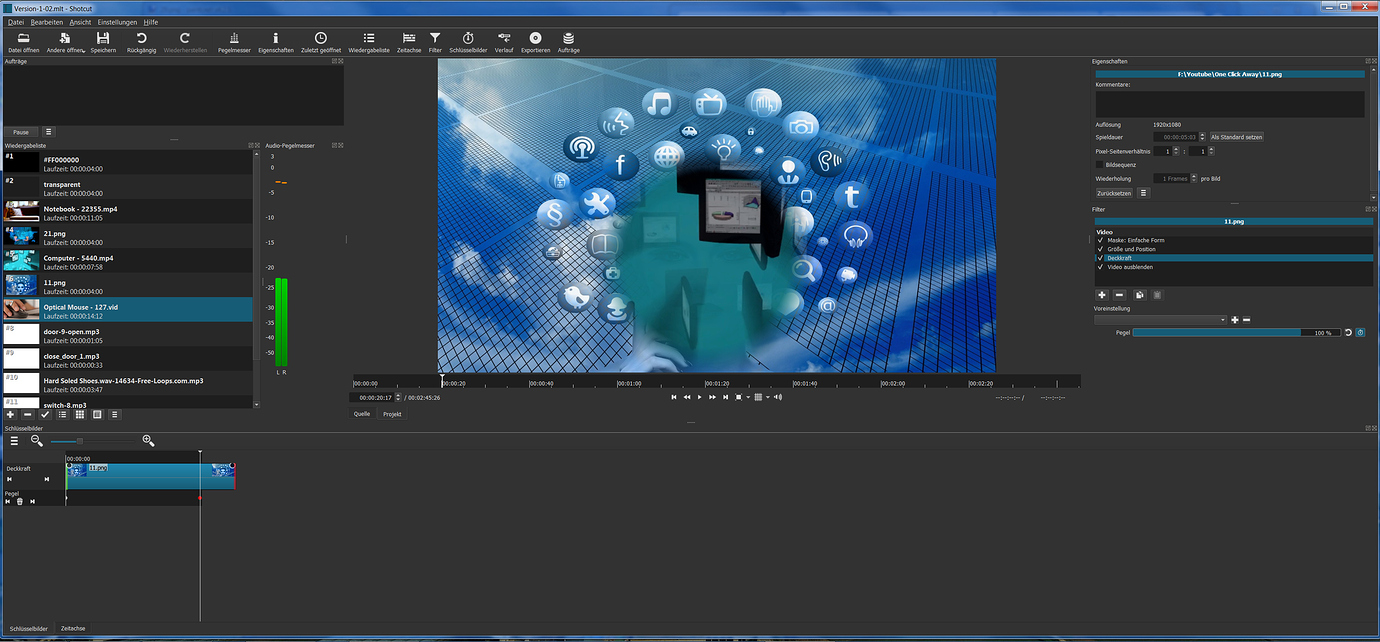Click the Exportieren toolbar icon
Image resolution: width=1380 pixels, height=642 pixels.
pyautogui.click(x=536, y=42)
